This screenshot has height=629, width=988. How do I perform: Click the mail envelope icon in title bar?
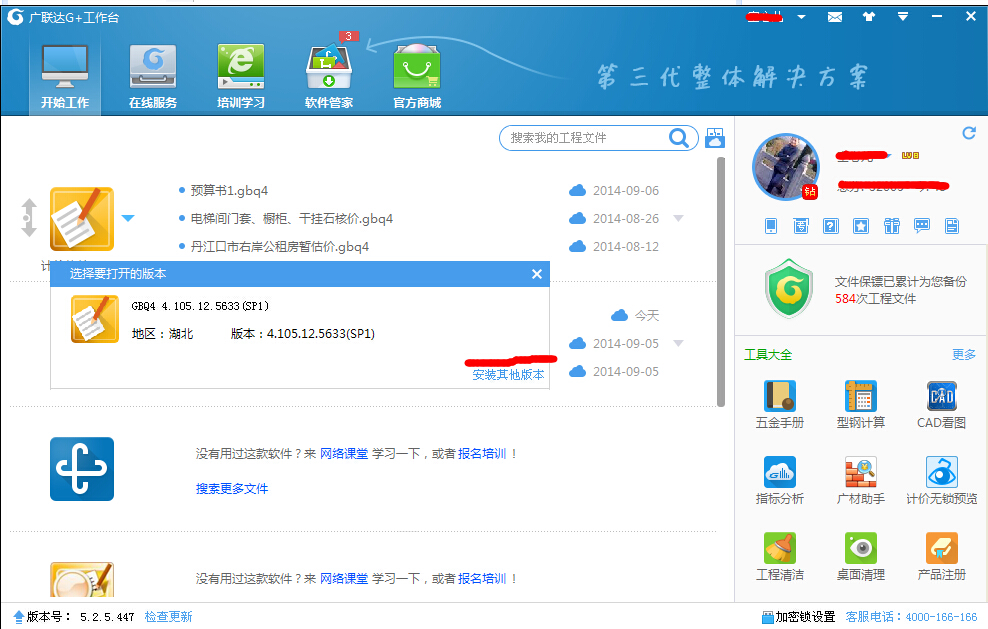[835, 17]
